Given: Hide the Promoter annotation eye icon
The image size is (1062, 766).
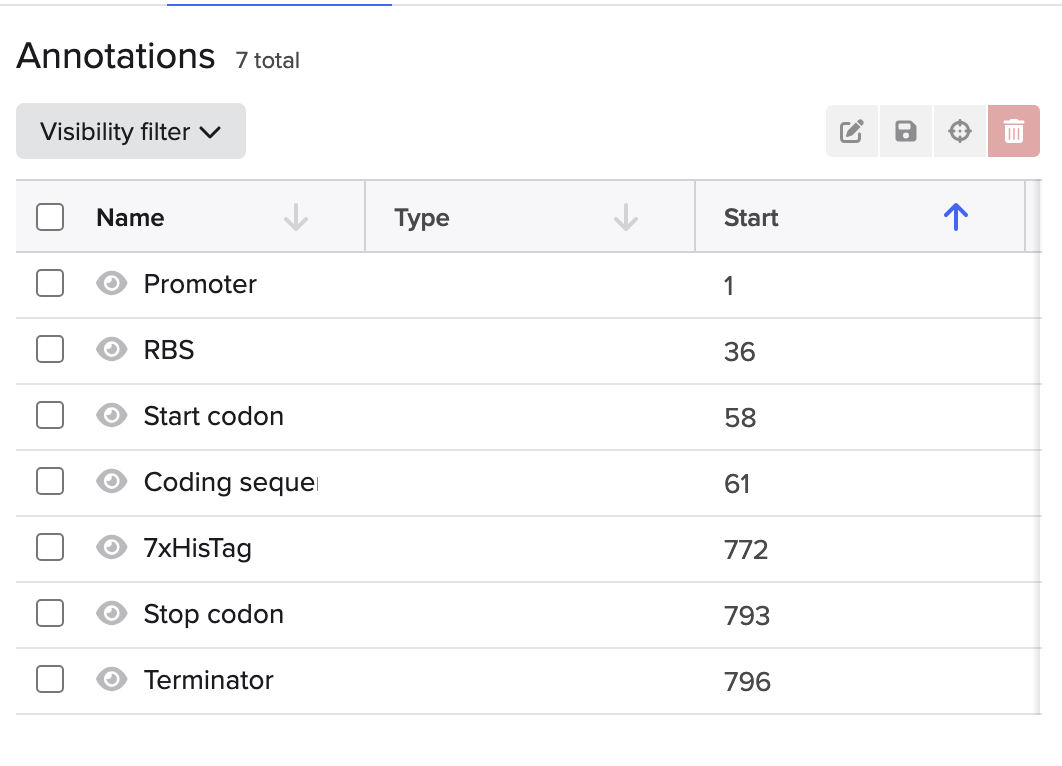Looking at the screenshot, I should (x=111, y=284).
